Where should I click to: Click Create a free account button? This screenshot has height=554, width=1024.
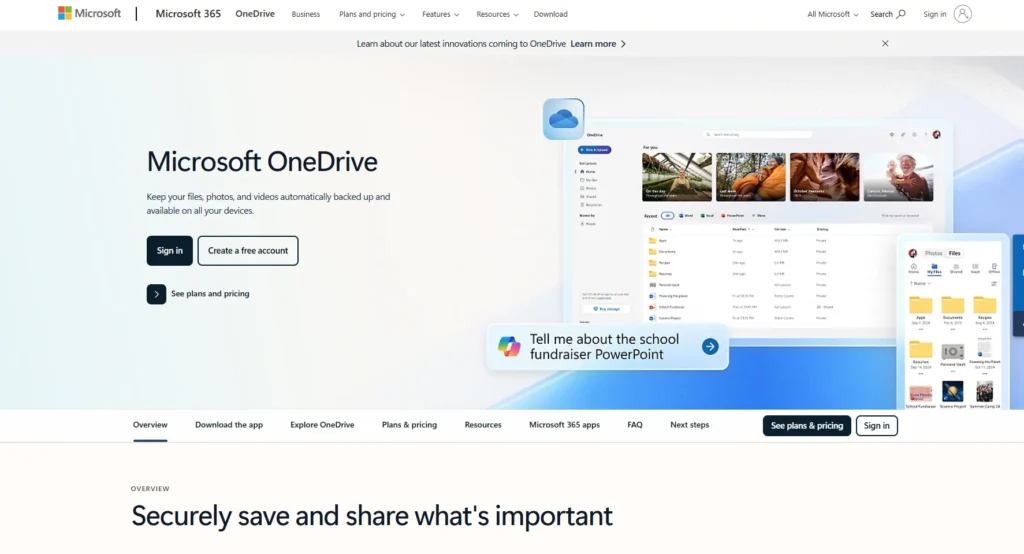point(248,251)
